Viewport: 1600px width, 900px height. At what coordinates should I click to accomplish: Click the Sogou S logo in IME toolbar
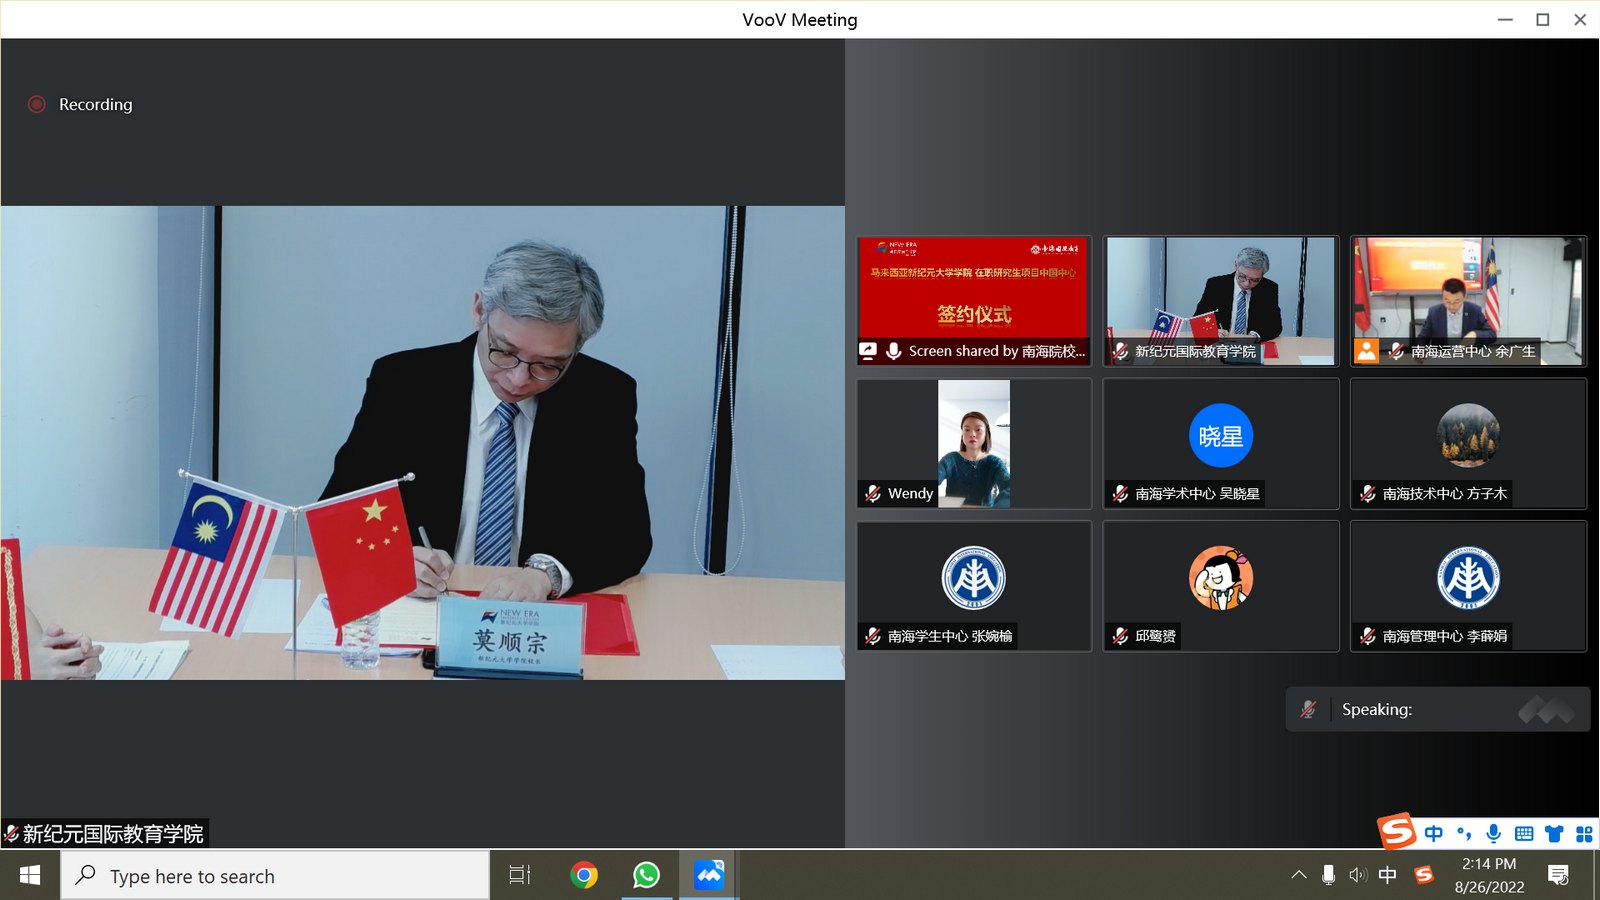click(1397, 831)
